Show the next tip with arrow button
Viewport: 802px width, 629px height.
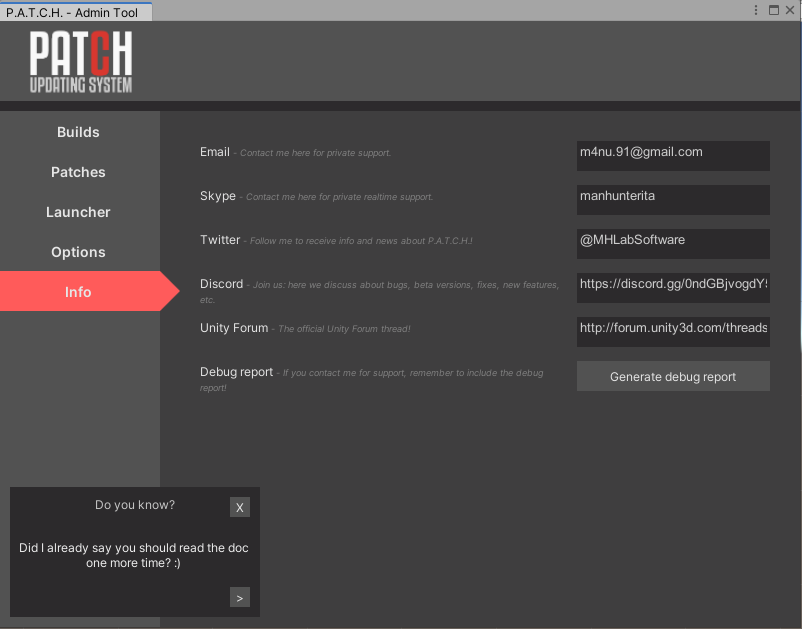pyautogui.click(x=239, y=597)
